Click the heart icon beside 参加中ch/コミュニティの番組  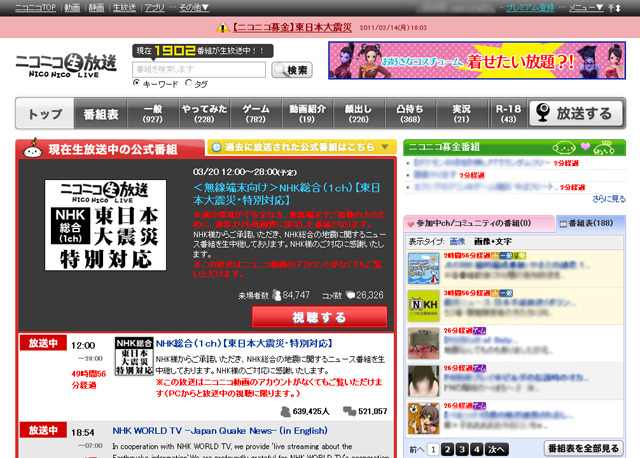(410, 224)
